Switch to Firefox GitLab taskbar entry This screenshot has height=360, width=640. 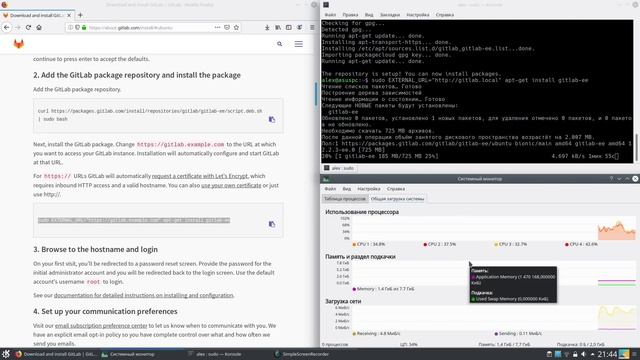(56, 354)
